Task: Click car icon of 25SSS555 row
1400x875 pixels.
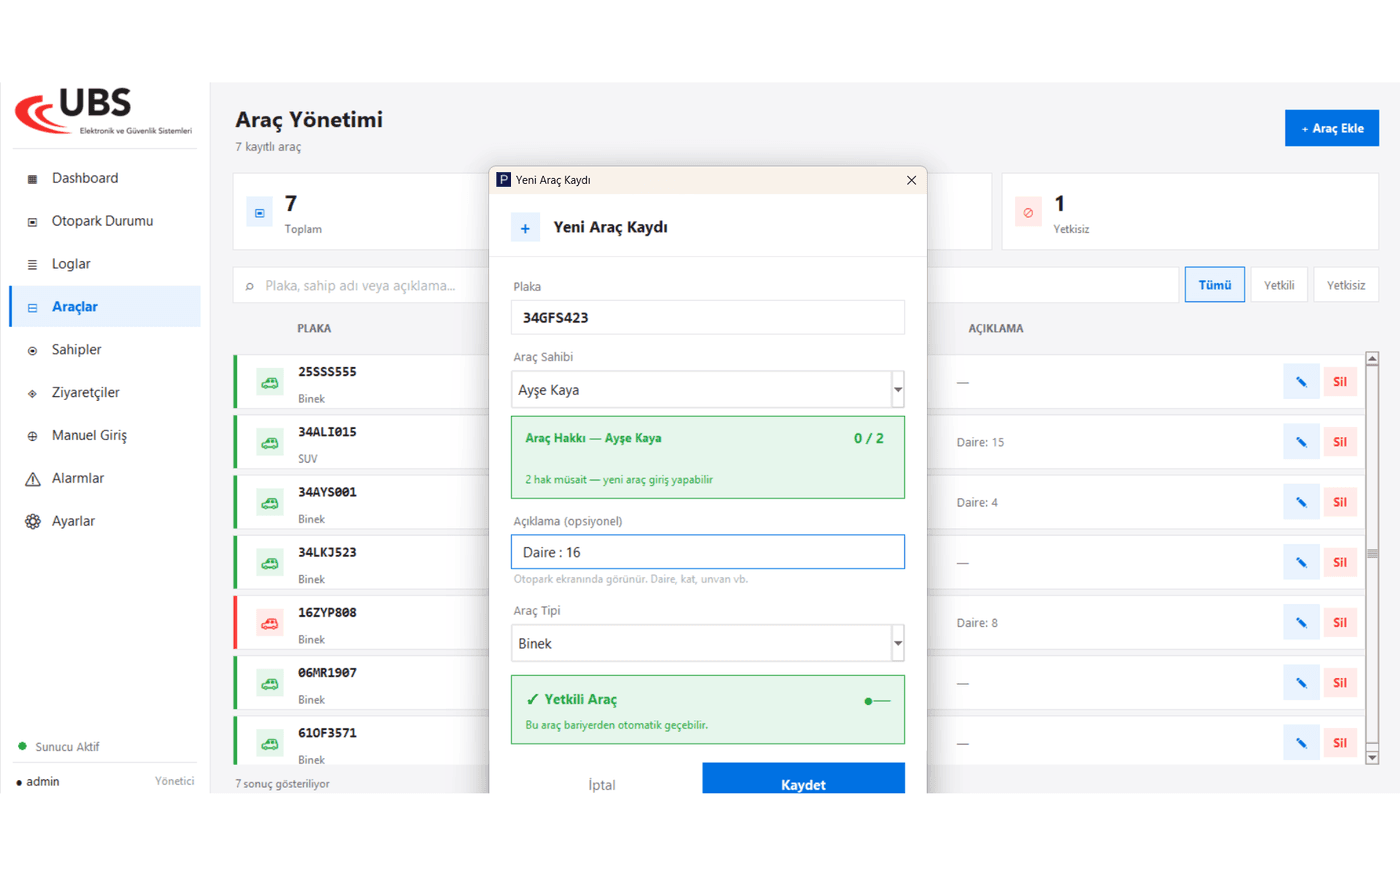Action: (270, 383)
